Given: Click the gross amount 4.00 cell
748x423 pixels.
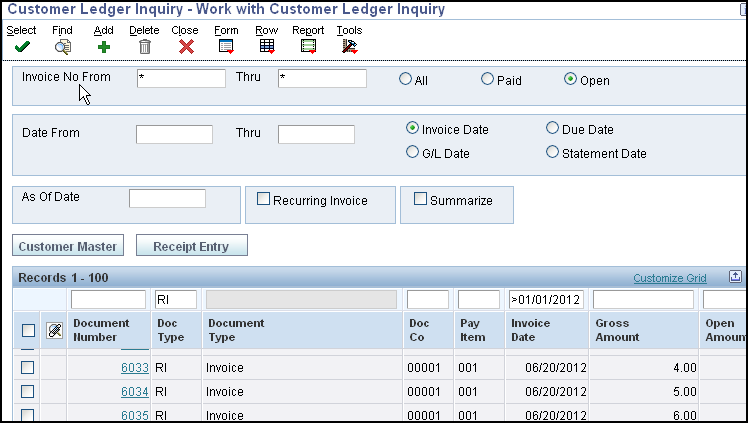Looking at the screenshot, I should point(644,368).
